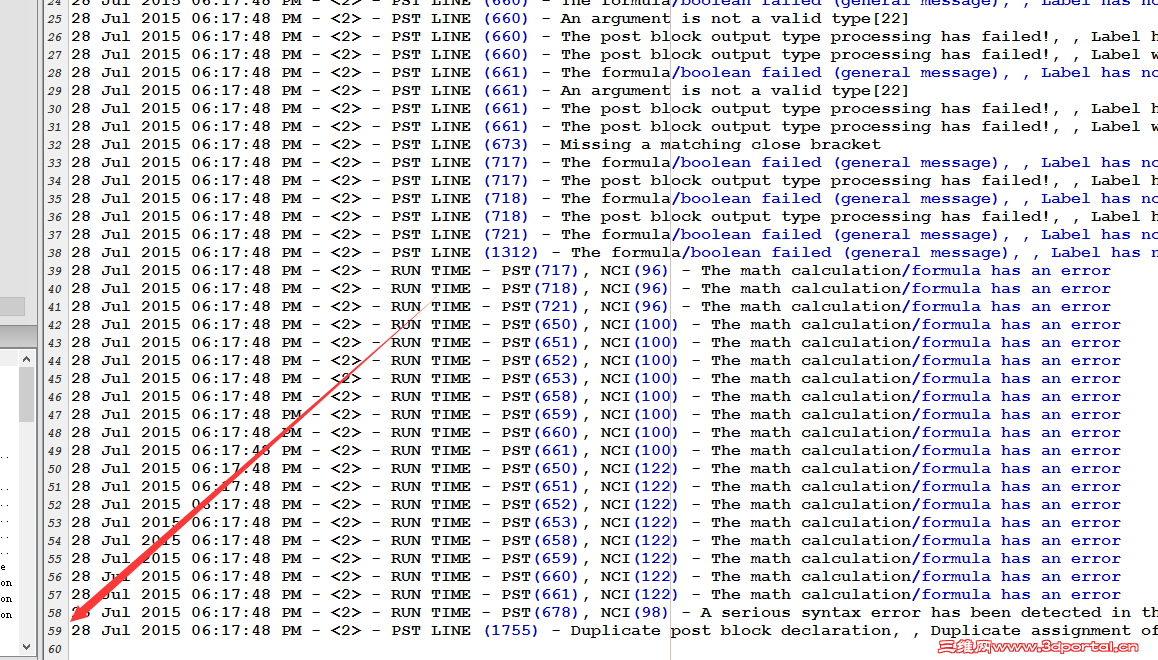
Task: Click 'NCI(122)' on line 54
Action: [x=640, y=540]
